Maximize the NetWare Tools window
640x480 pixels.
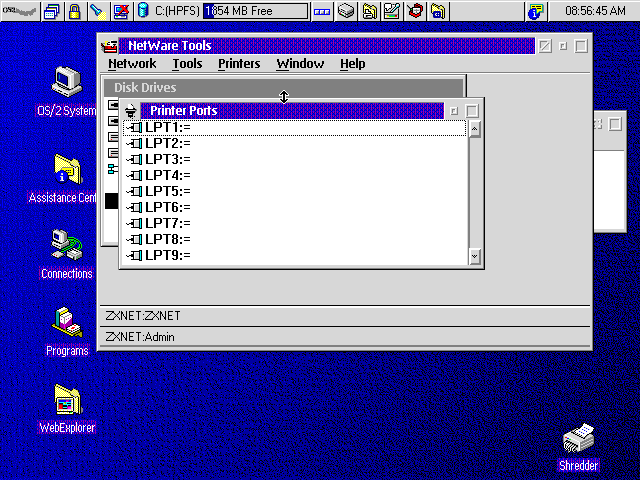coord(581,46)
